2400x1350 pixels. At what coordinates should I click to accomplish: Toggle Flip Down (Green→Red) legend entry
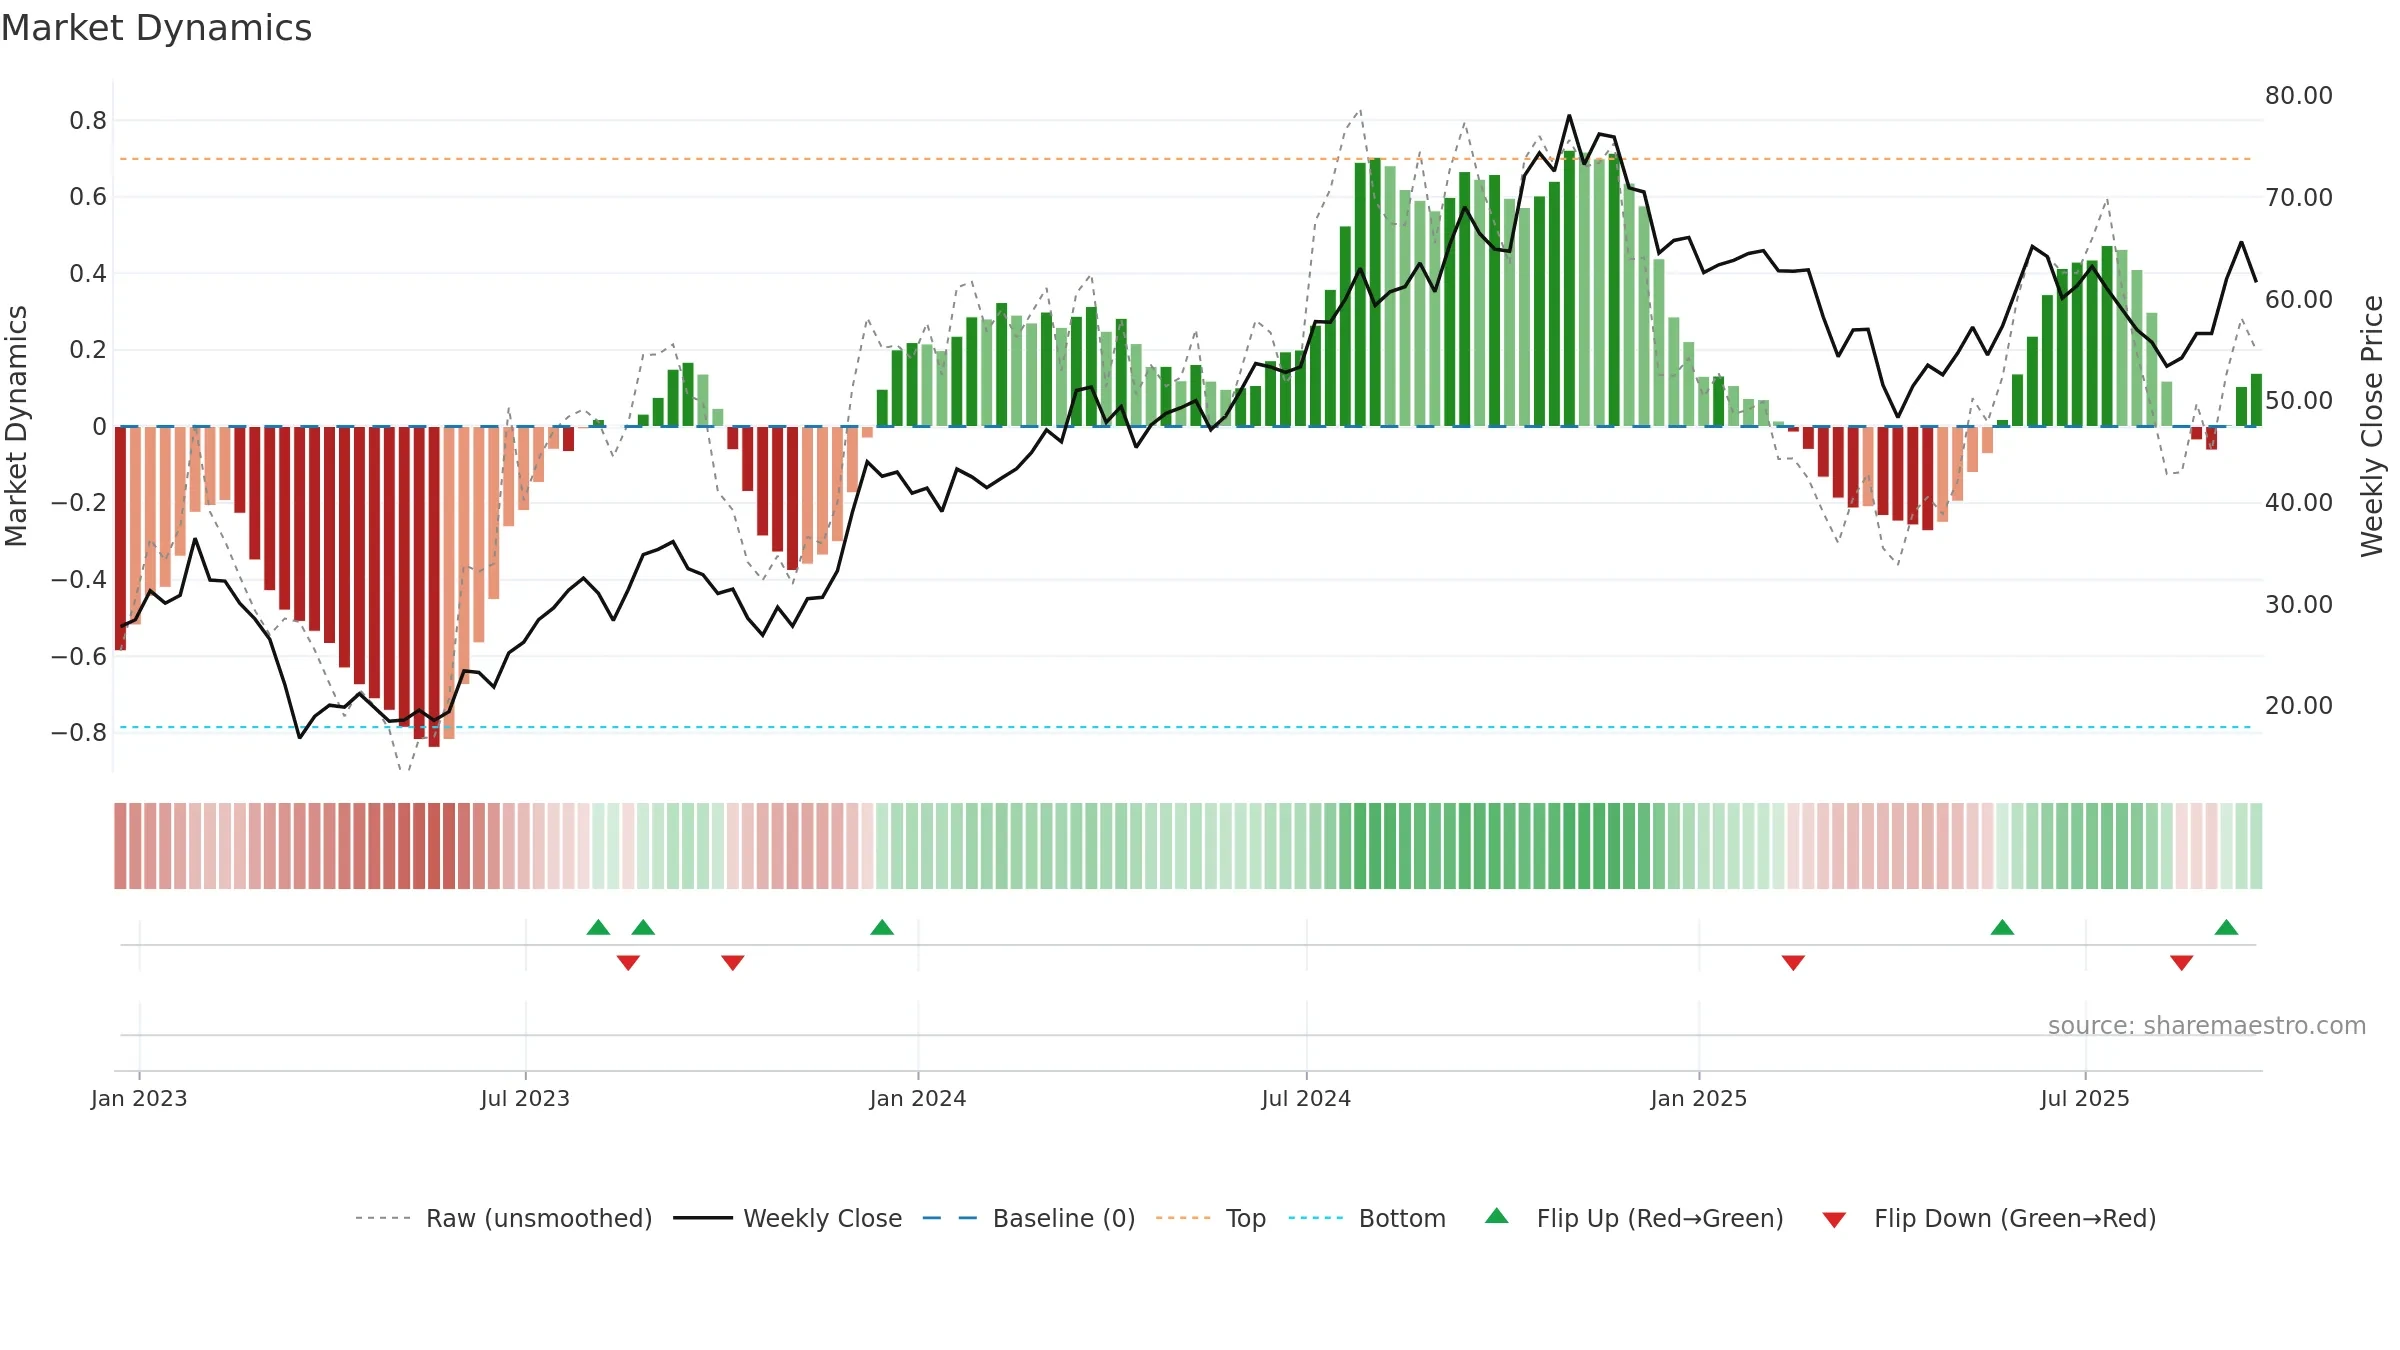point(1988,1218)
